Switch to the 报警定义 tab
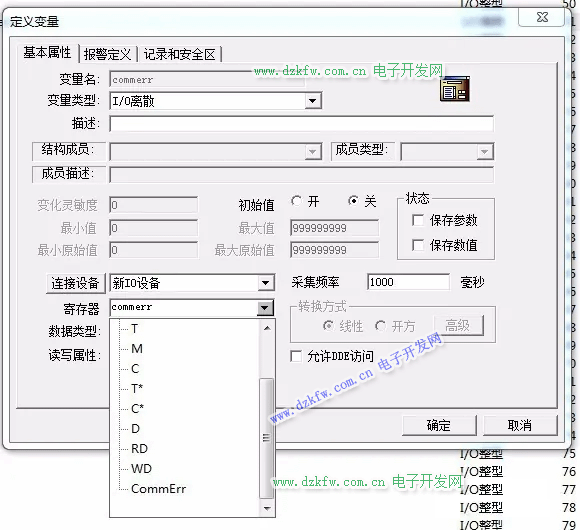Viewport: 580px width, 530px height. coord(107,54)
